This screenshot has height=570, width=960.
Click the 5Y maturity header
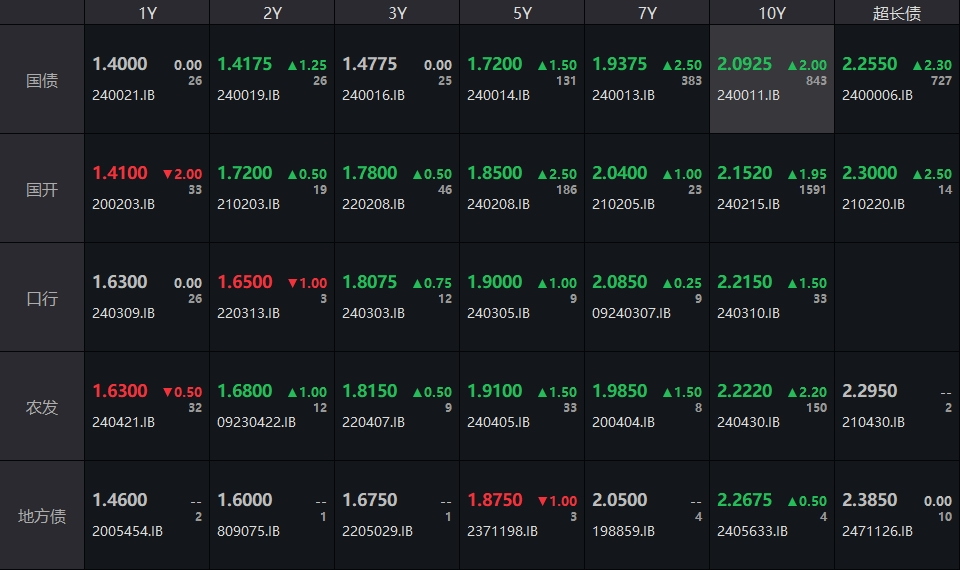tap(522, 13)
